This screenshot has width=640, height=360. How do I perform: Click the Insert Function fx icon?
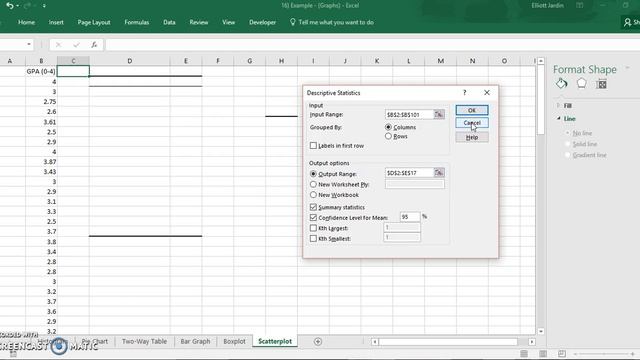point(94,45)
